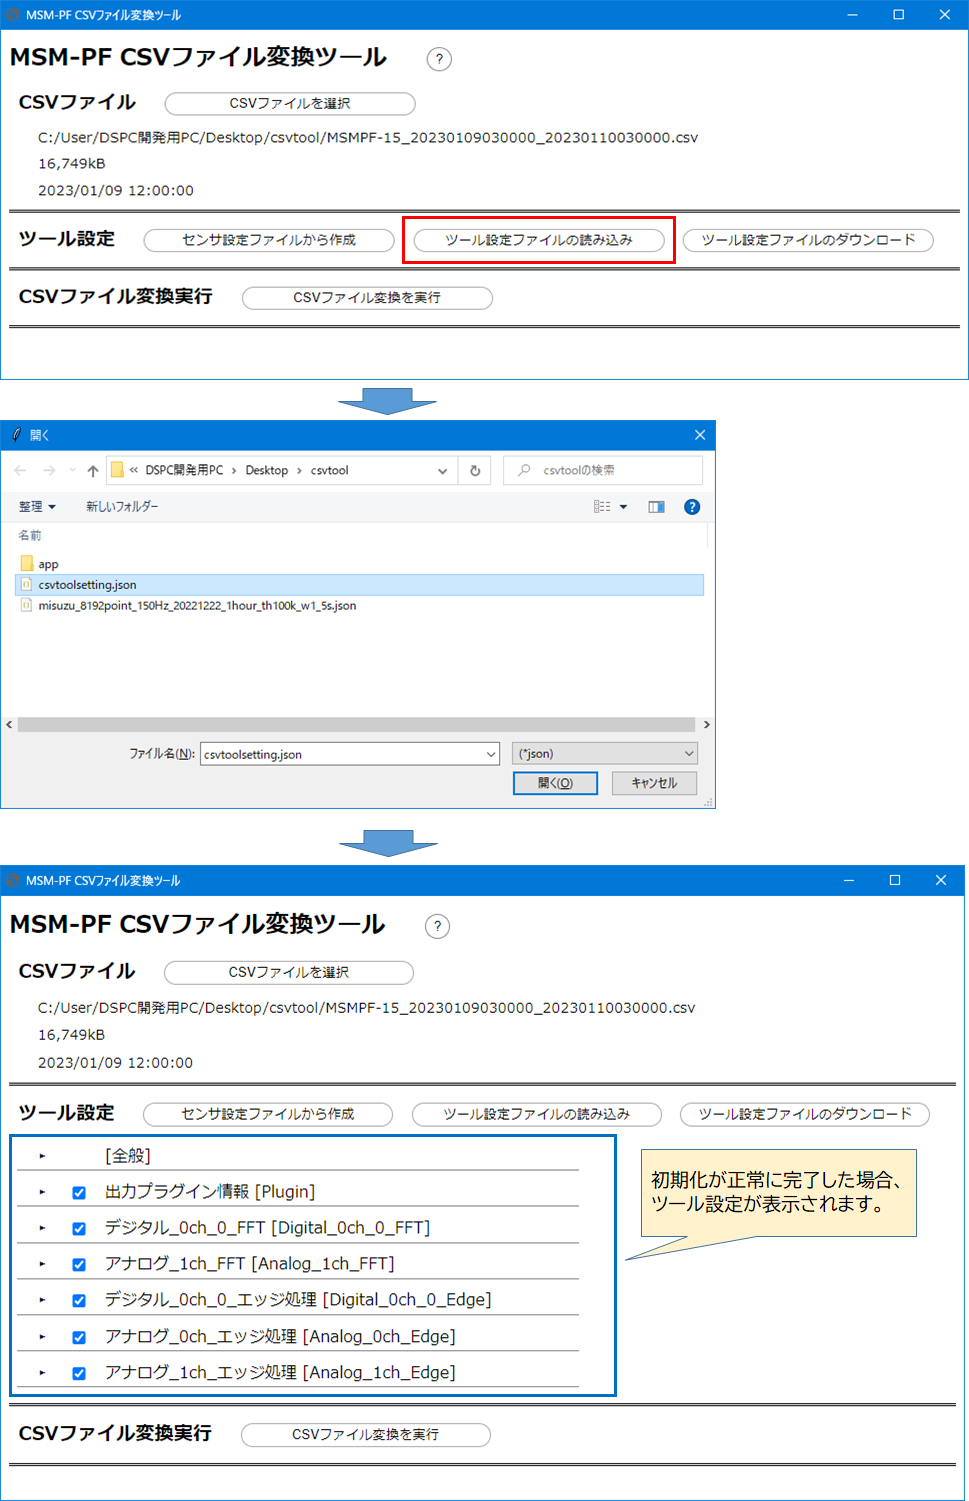Expand the [全般] settings section

[42, 1156]
